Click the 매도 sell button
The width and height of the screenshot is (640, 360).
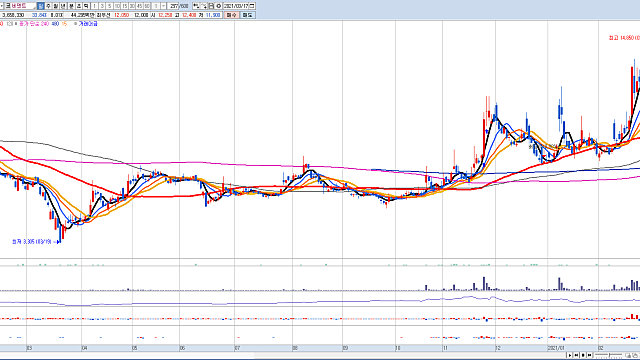[247, 15]
